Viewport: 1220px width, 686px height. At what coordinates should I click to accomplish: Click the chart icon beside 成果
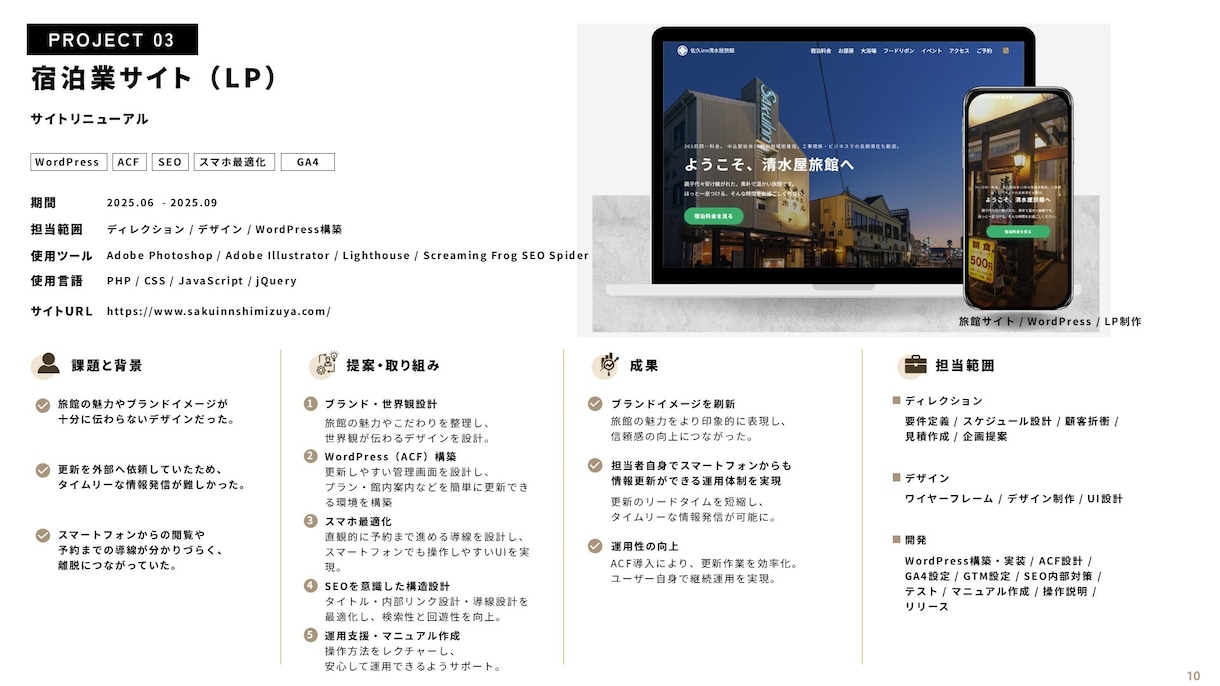coord(605,365)
